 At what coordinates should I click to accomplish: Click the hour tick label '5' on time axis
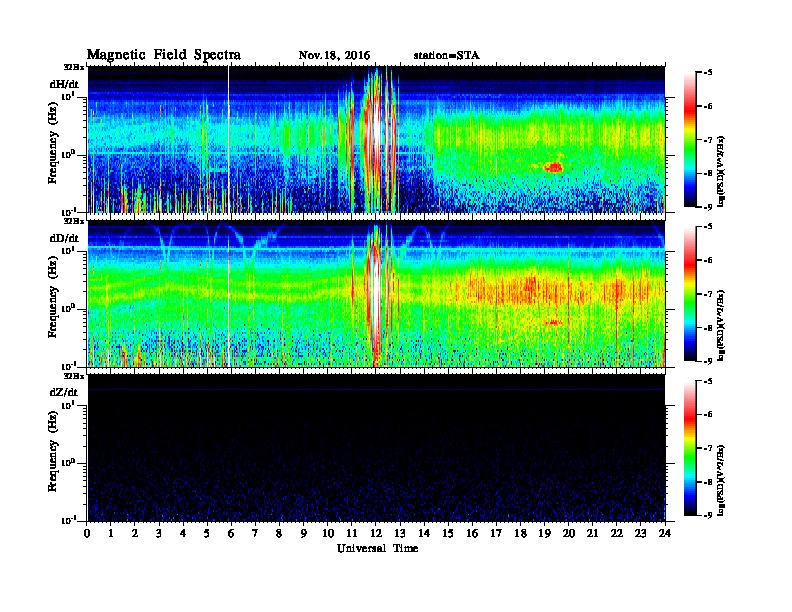pyautogui.click(x=207, y=533)
